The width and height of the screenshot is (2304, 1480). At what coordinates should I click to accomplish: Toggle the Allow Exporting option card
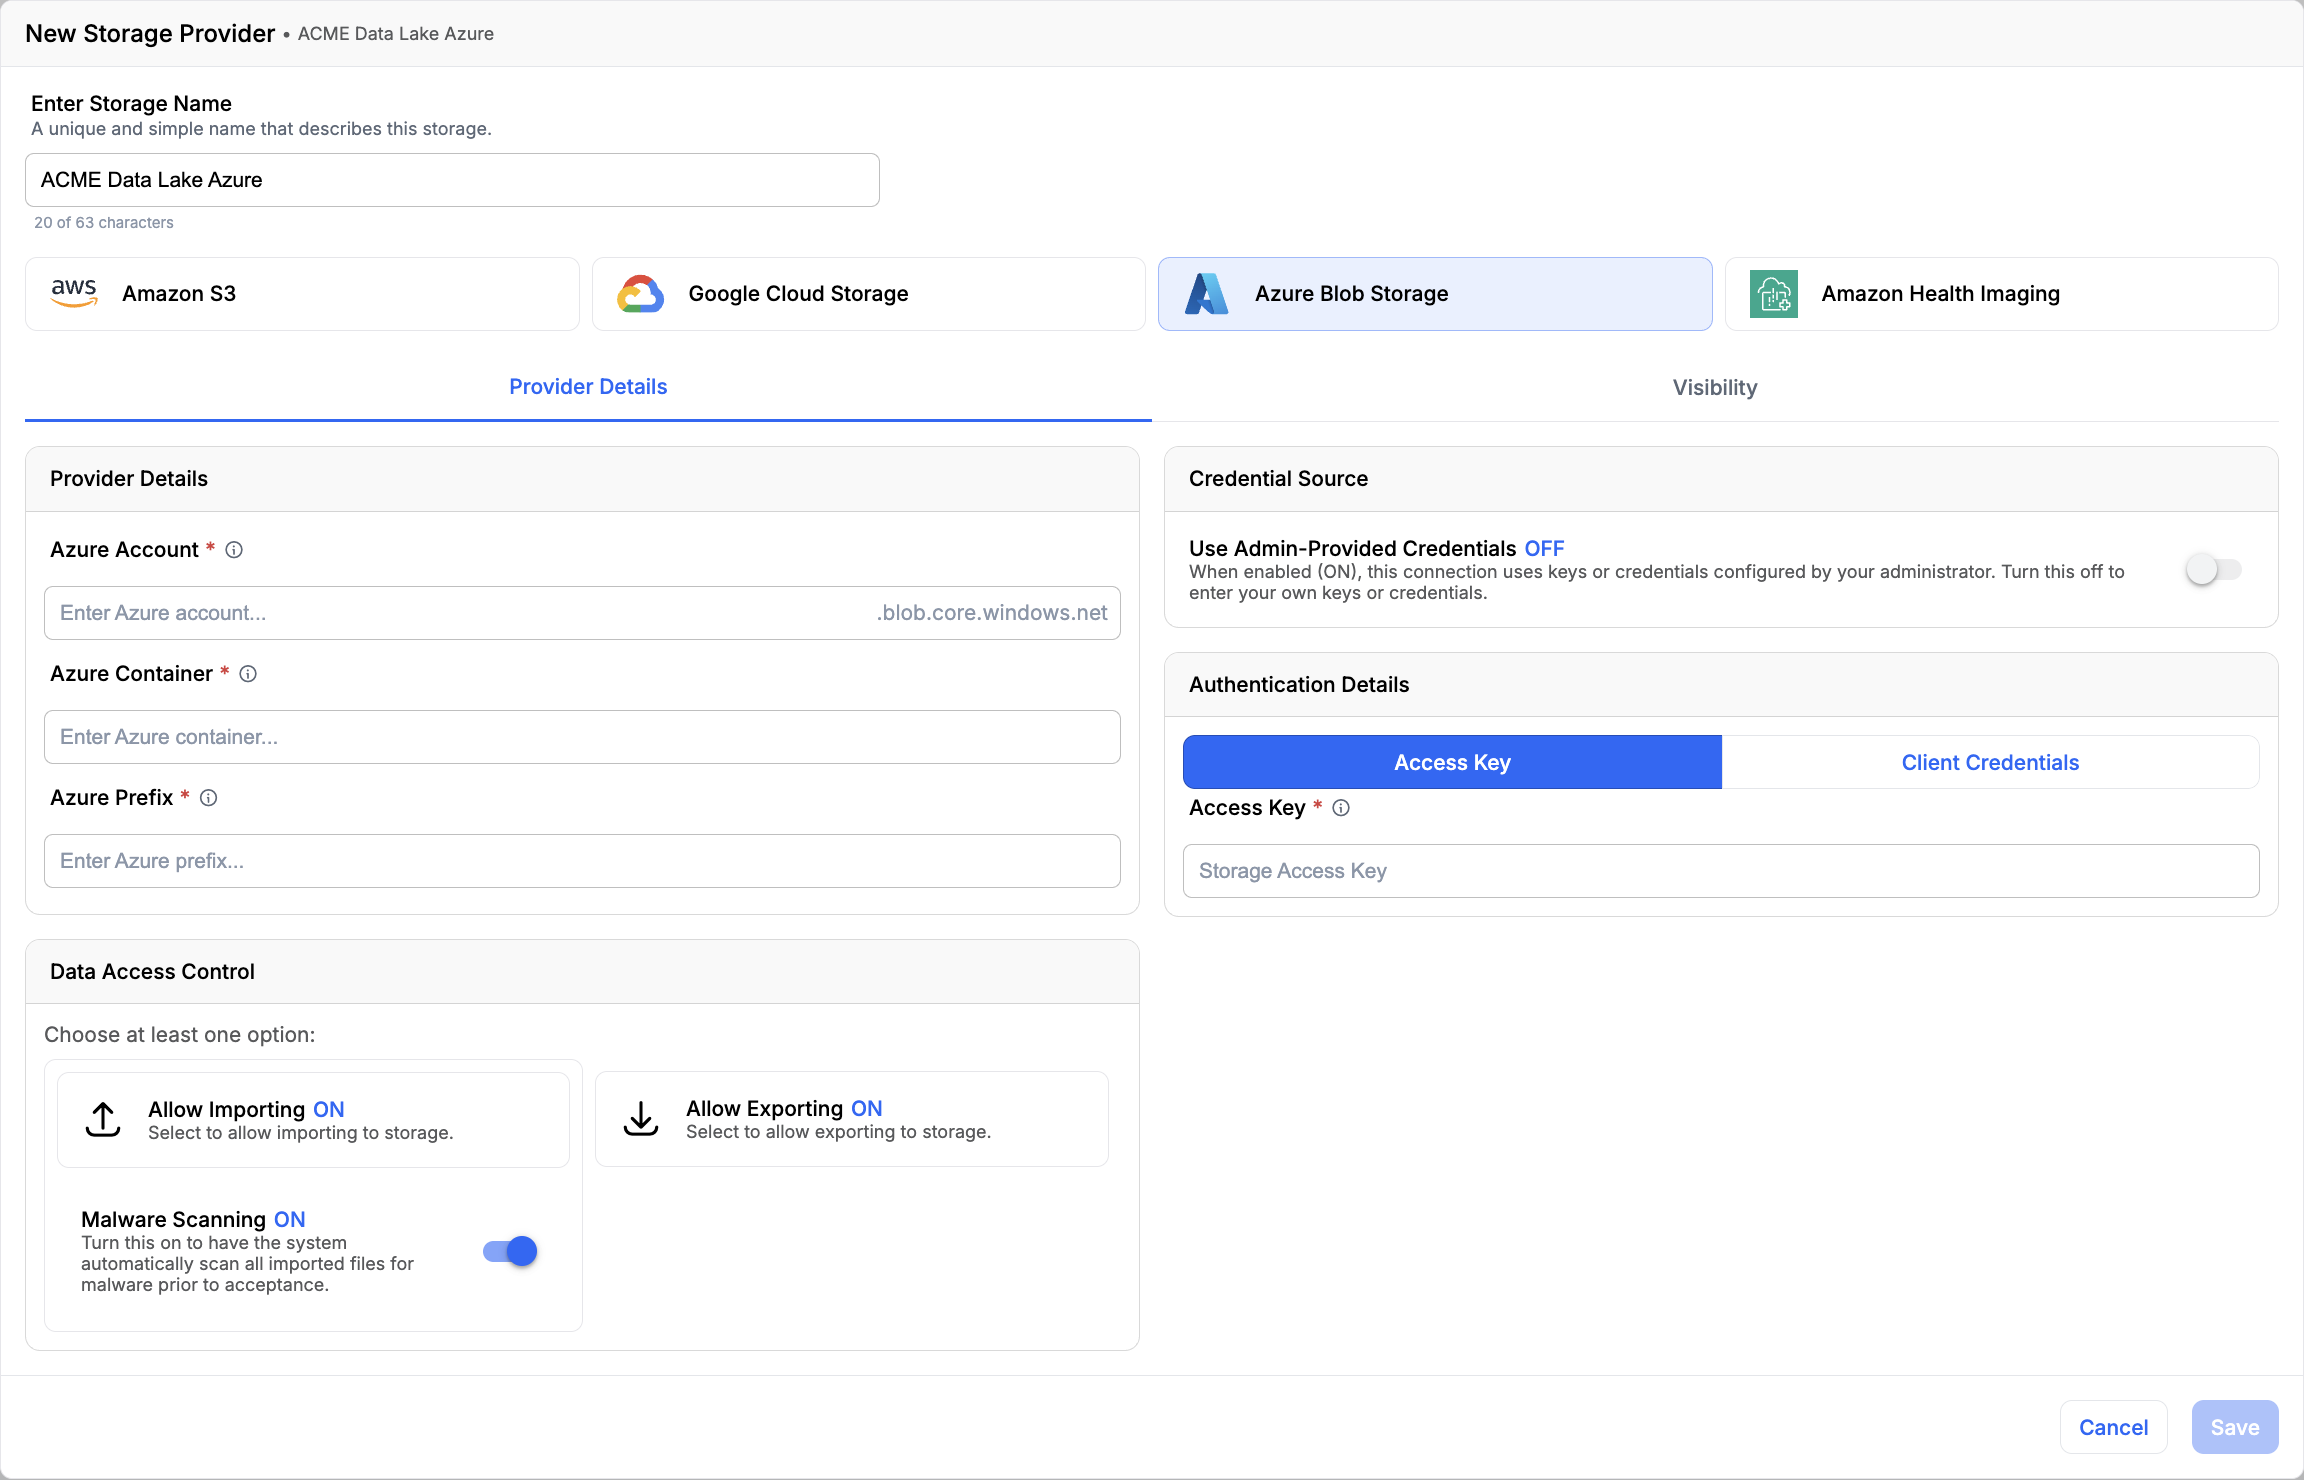[852, 1119]
